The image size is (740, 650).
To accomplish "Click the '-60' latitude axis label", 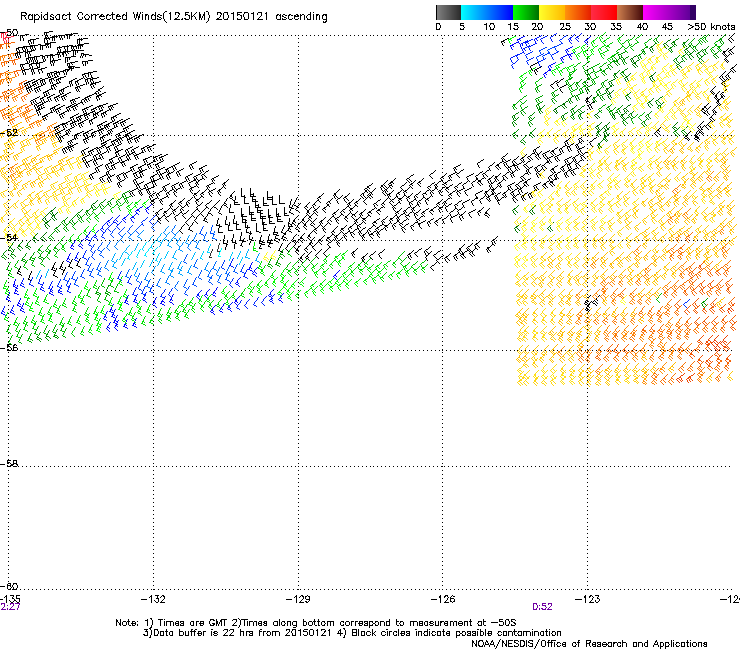I will click(9, 586).
